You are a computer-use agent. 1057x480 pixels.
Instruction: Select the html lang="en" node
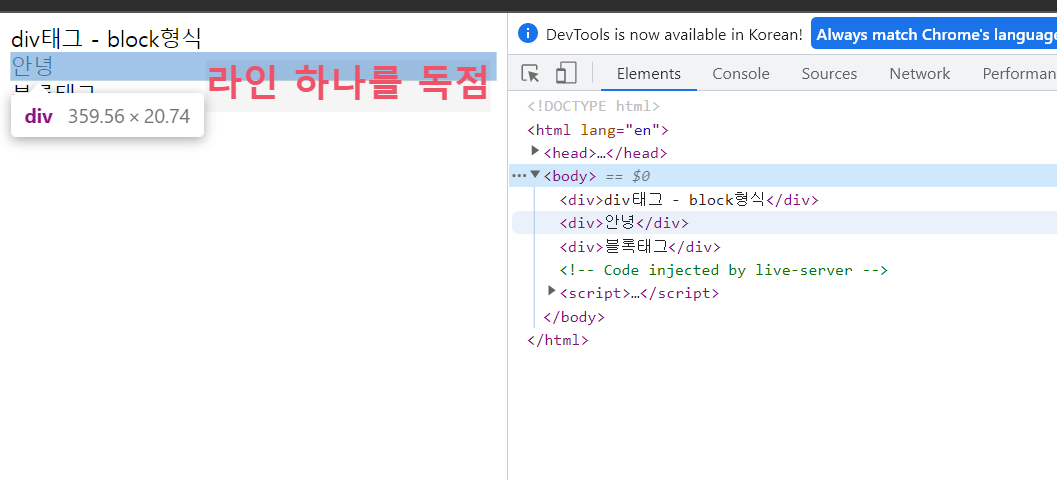tap(598, 129)
